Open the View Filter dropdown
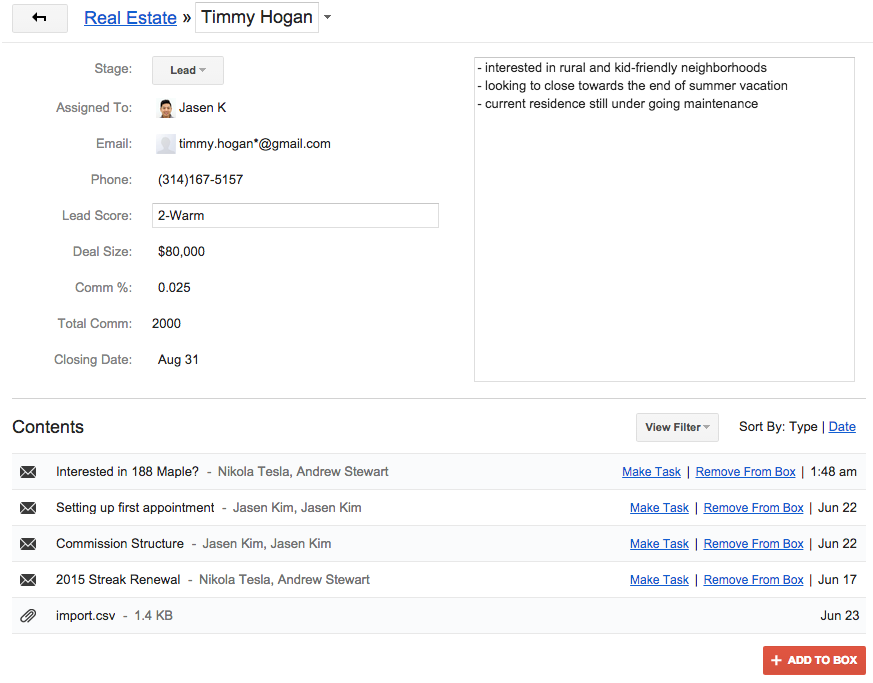This screenshot has width=873, height=683. coord(677,427)
